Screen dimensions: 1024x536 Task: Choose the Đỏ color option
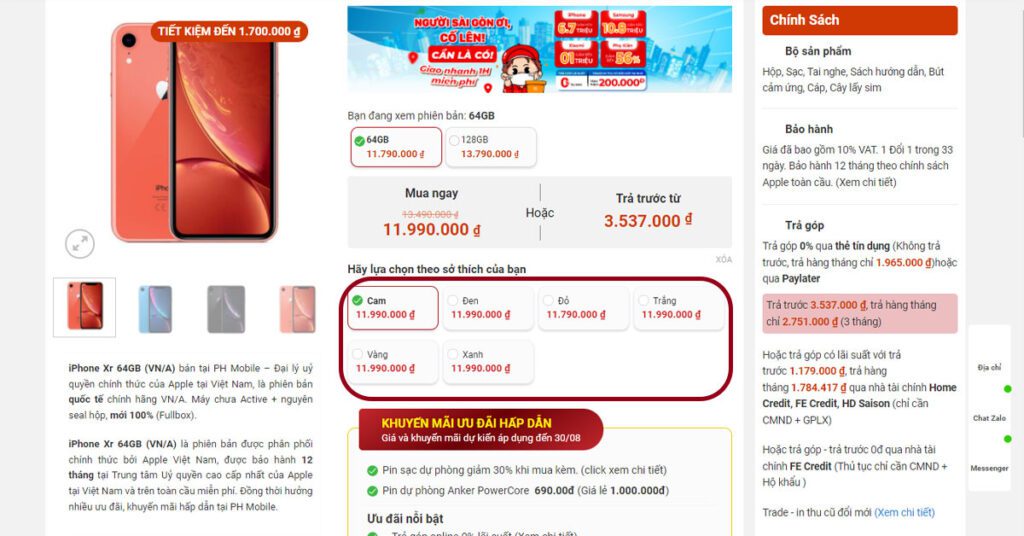583,307
